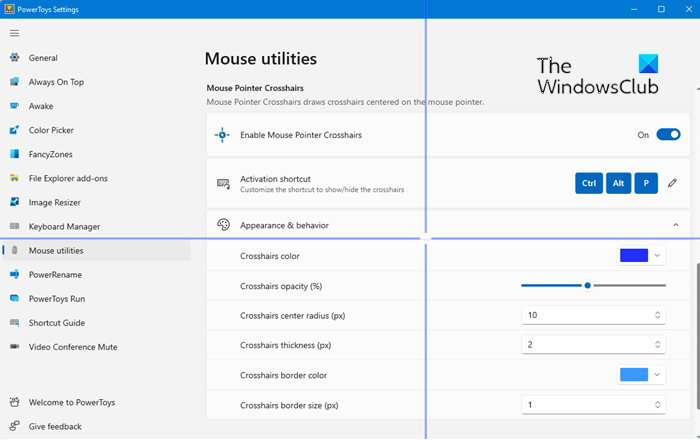Click the Crosshairs opacity slider handle

pos(587,286)
